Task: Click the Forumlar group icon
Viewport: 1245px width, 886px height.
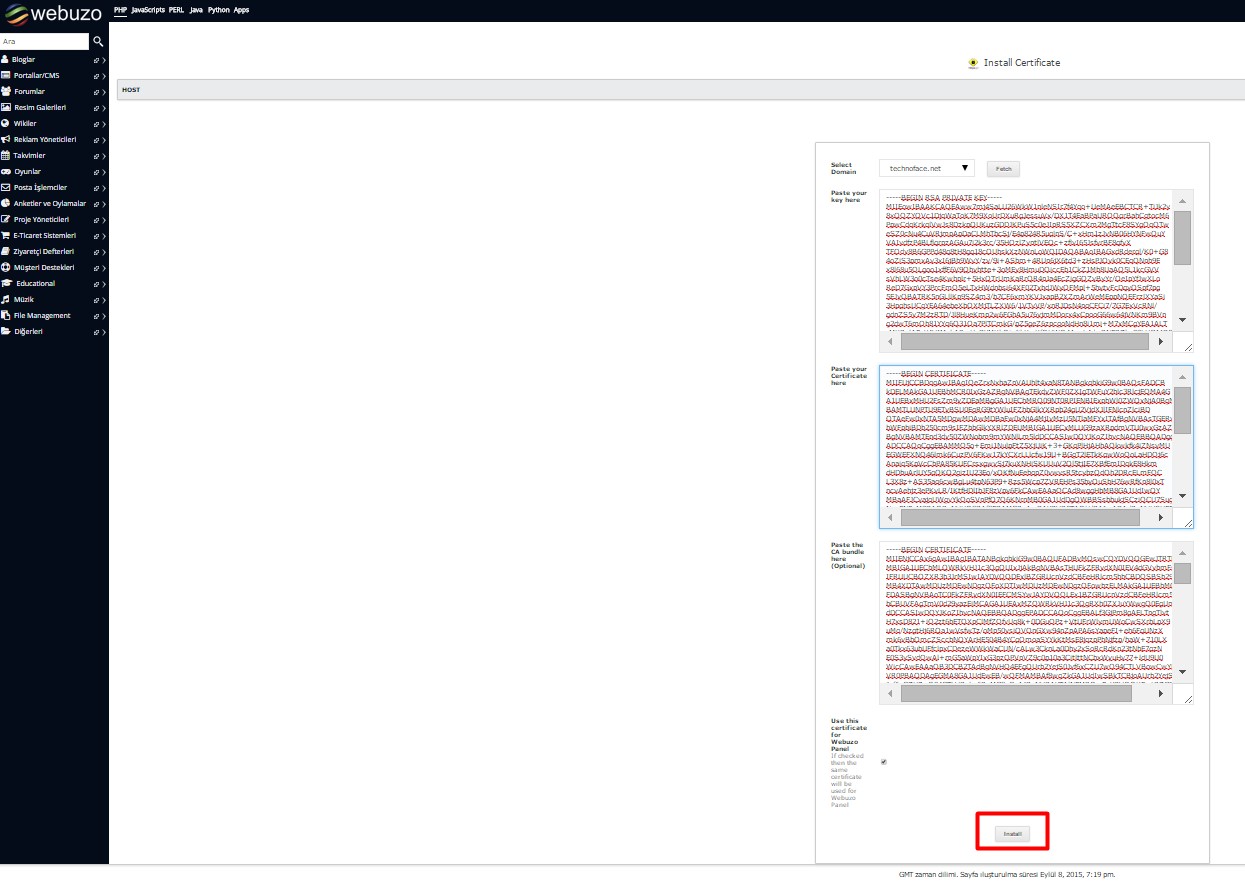Action: 6,91
